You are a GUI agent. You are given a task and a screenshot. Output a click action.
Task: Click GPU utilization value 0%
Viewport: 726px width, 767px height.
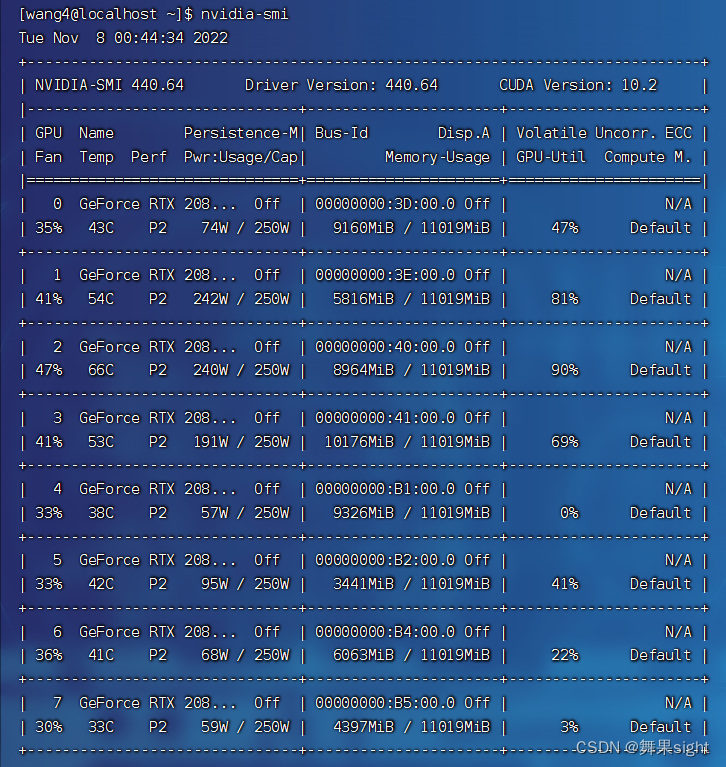click(569, 513)
